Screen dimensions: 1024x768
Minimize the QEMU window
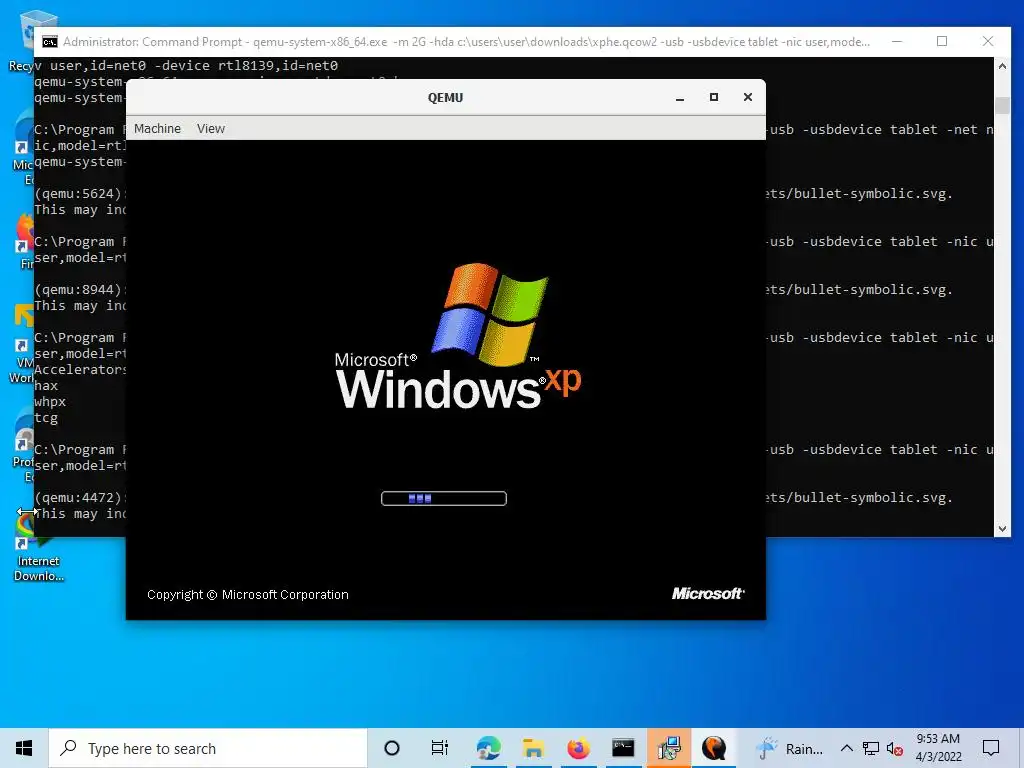click(680, 97)
